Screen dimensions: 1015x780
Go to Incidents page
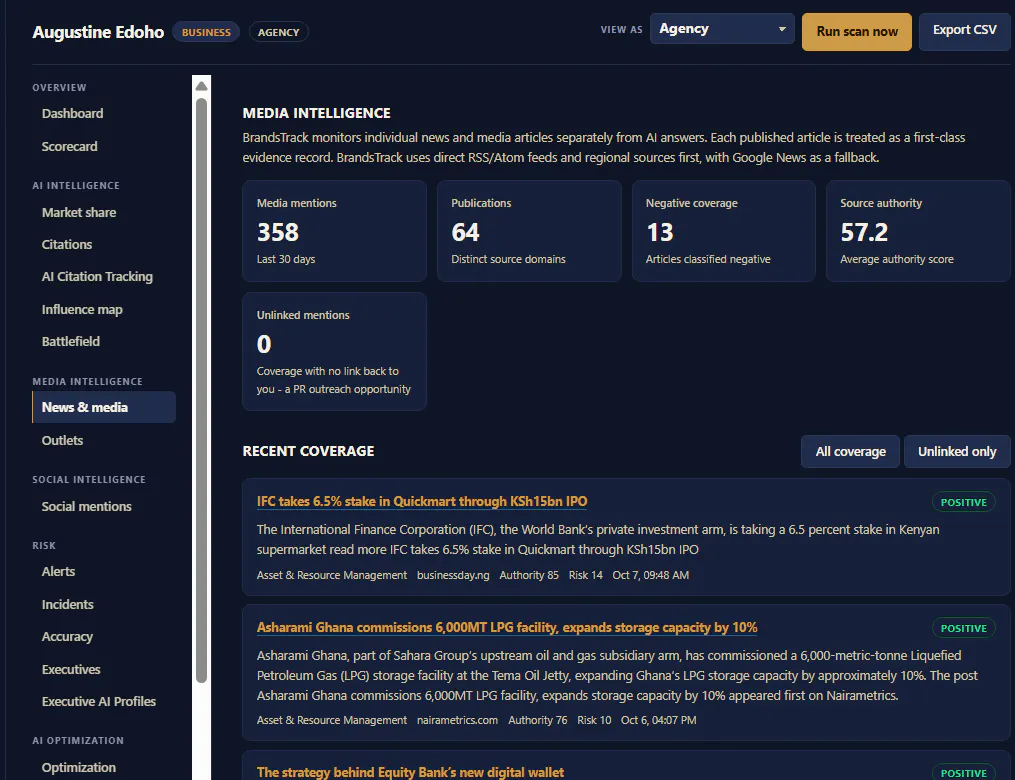[67, 605]
